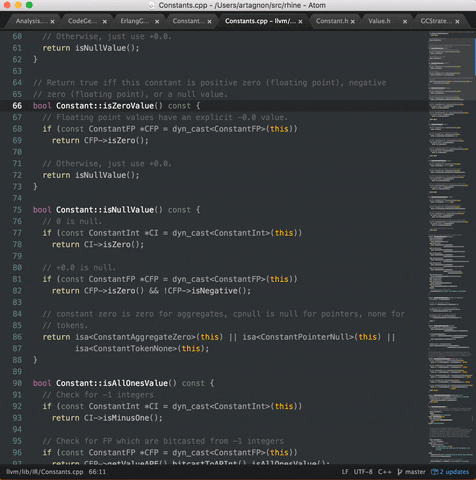This screenshot has width=476, height=480.
Task: Place cursor on Constant::isZeroValue function name
Action: (105, 106)
